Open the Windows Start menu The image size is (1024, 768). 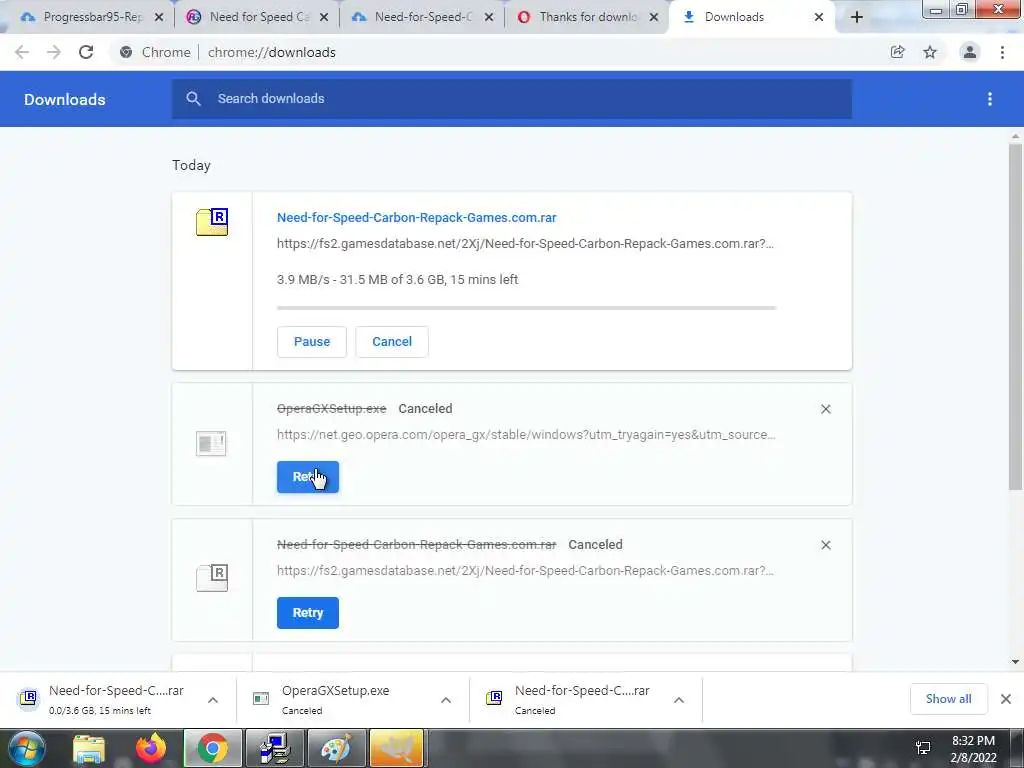[27, 748]
